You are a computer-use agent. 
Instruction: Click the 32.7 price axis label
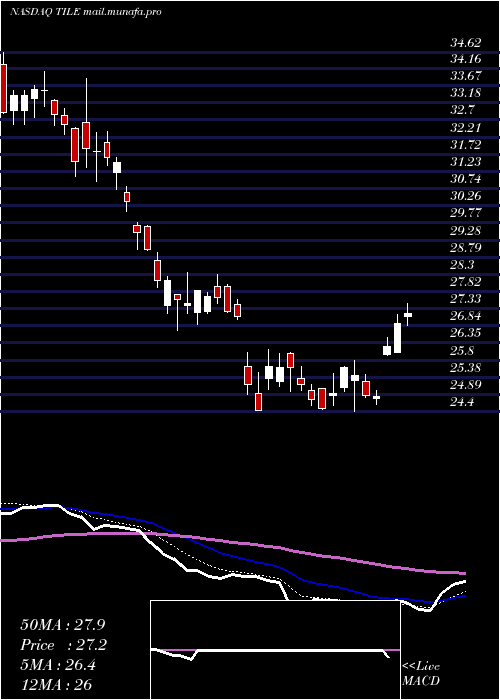coord(463,110)
